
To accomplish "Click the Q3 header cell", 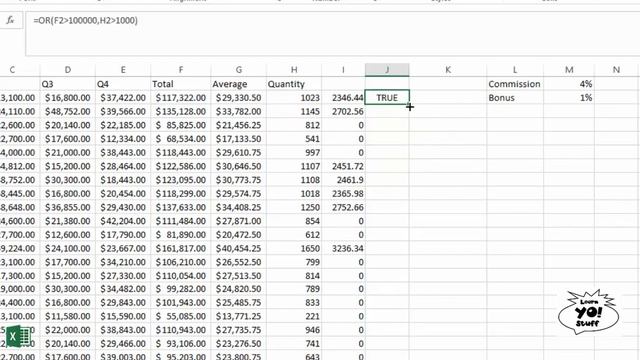I will click(68, 84).
